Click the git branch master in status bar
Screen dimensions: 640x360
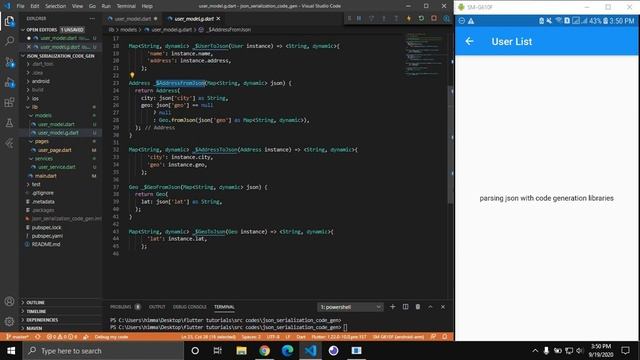click(x=18, y=337)
